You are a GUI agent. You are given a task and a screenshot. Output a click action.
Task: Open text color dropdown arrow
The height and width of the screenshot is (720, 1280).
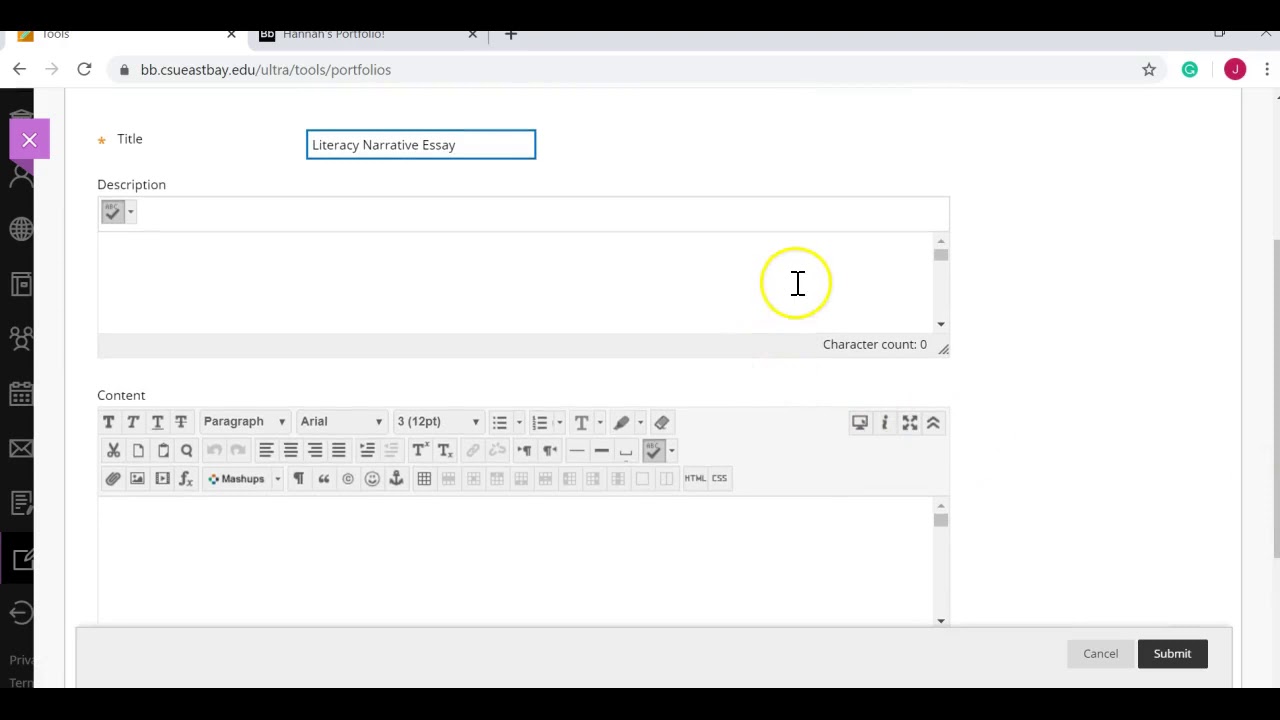point(600,423)
